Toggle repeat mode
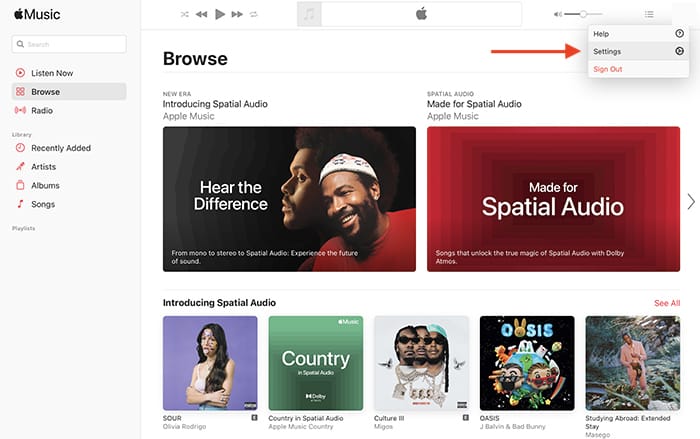The image size is (700, 439). [254, 14]
